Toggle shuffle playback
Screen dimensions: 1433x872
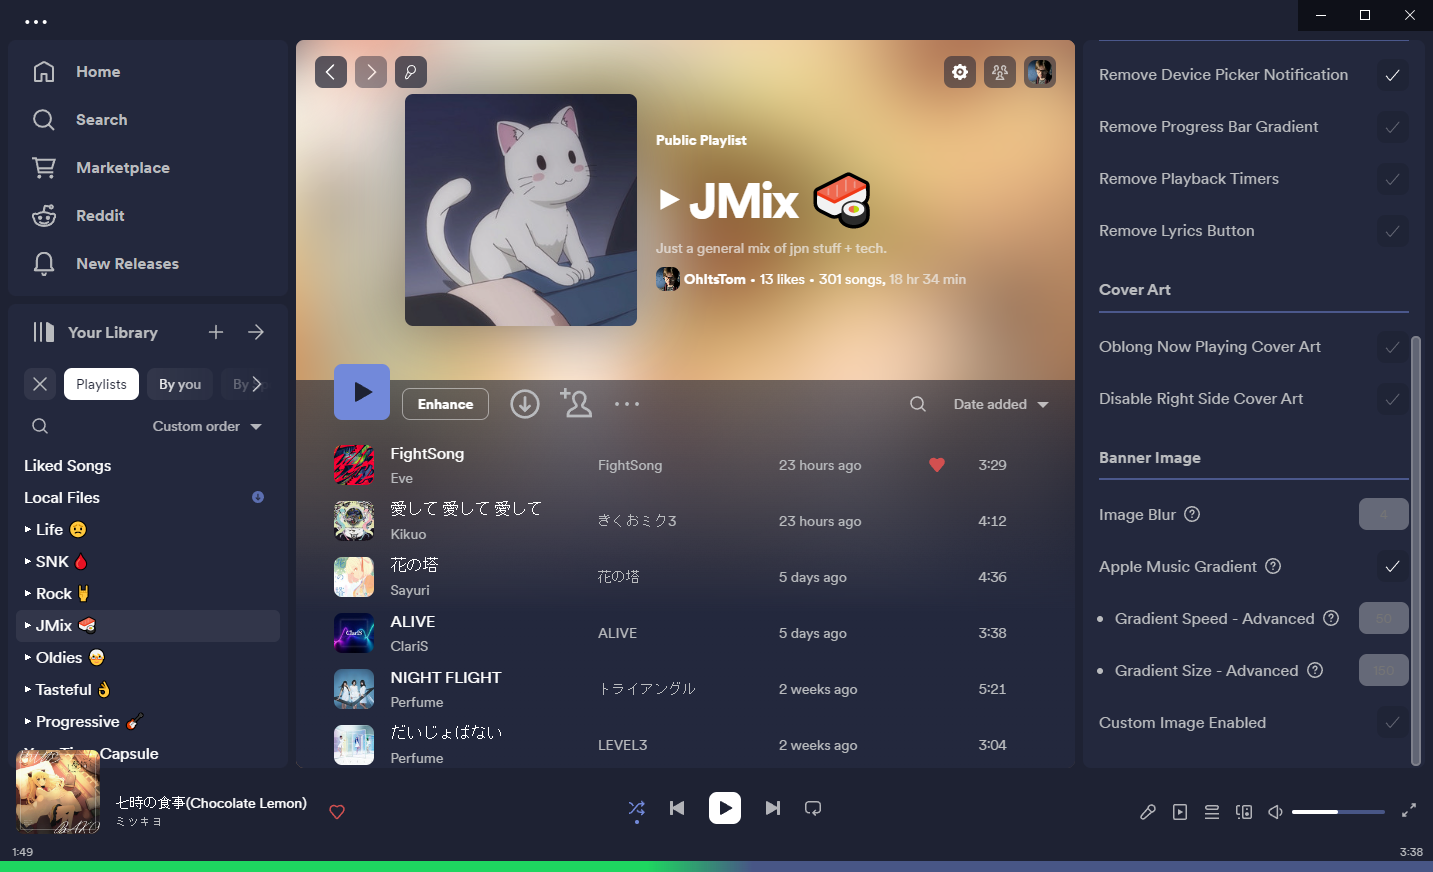point(637,808)
